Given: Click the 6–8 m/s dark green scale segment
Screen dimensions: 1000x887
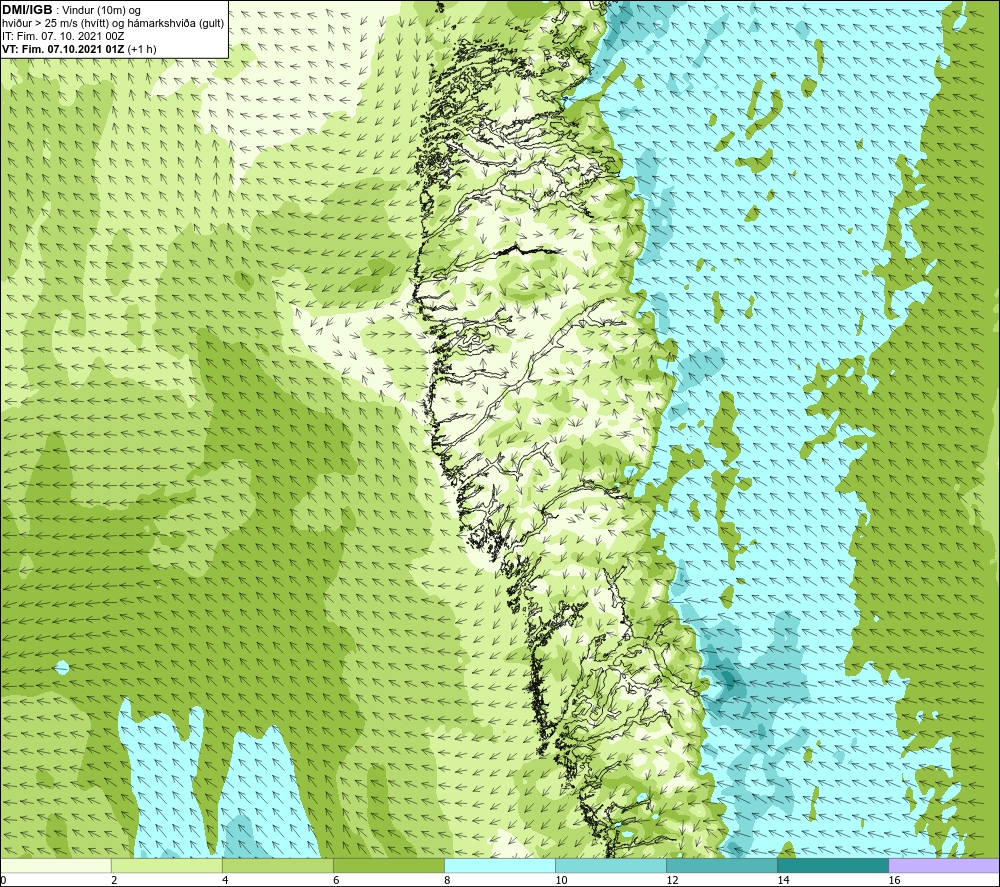Looking at the screenshot, I should [389, 865].
